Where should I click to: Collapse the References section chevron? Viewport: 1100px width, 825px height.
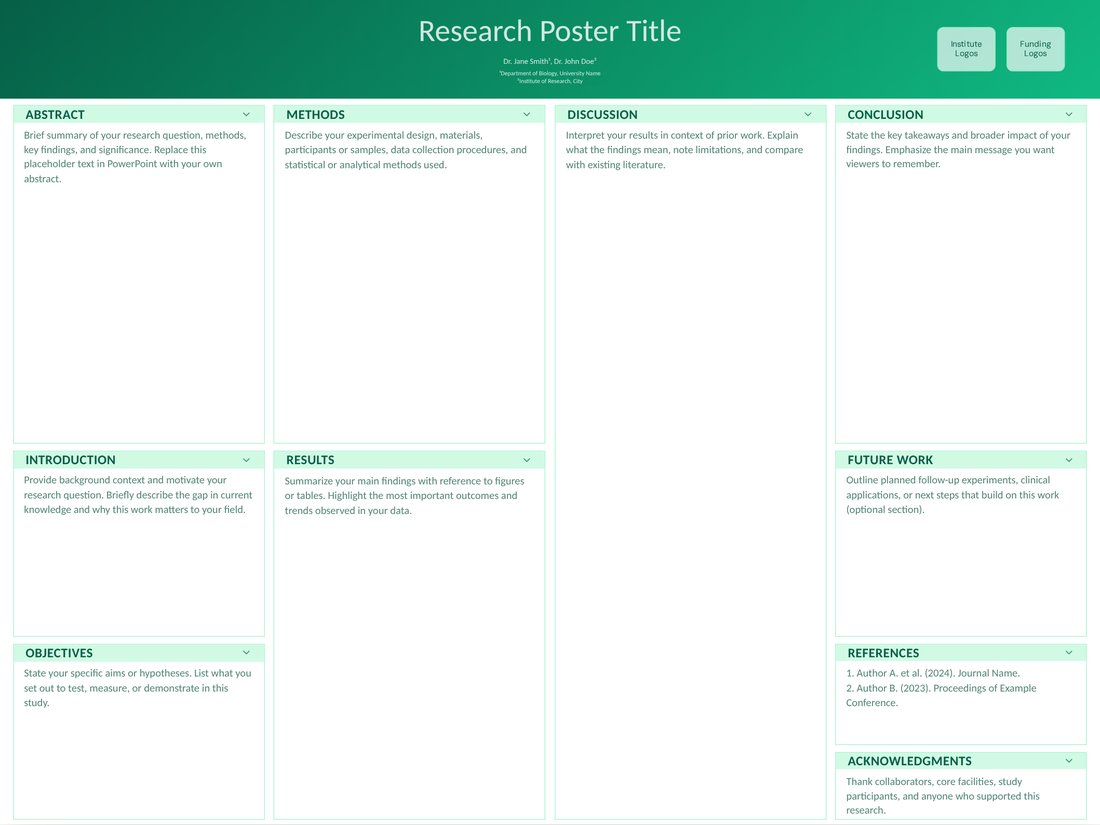click(1069, 652)
